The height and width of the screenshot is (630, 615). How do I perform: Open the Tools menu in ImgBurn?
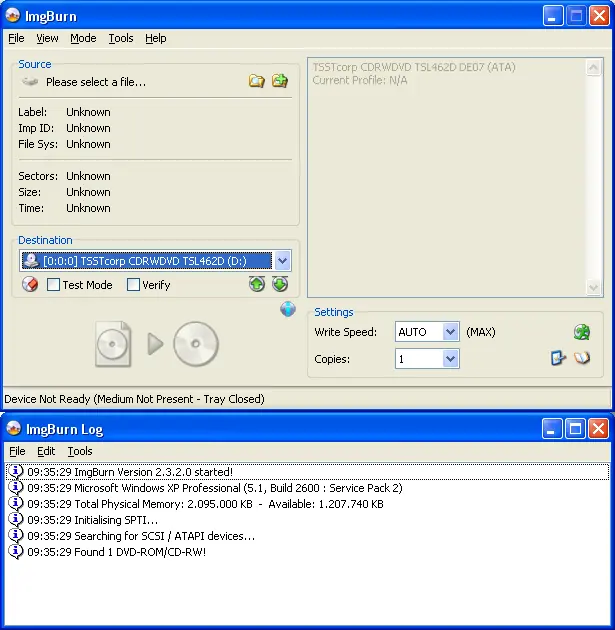coord(121,38)
